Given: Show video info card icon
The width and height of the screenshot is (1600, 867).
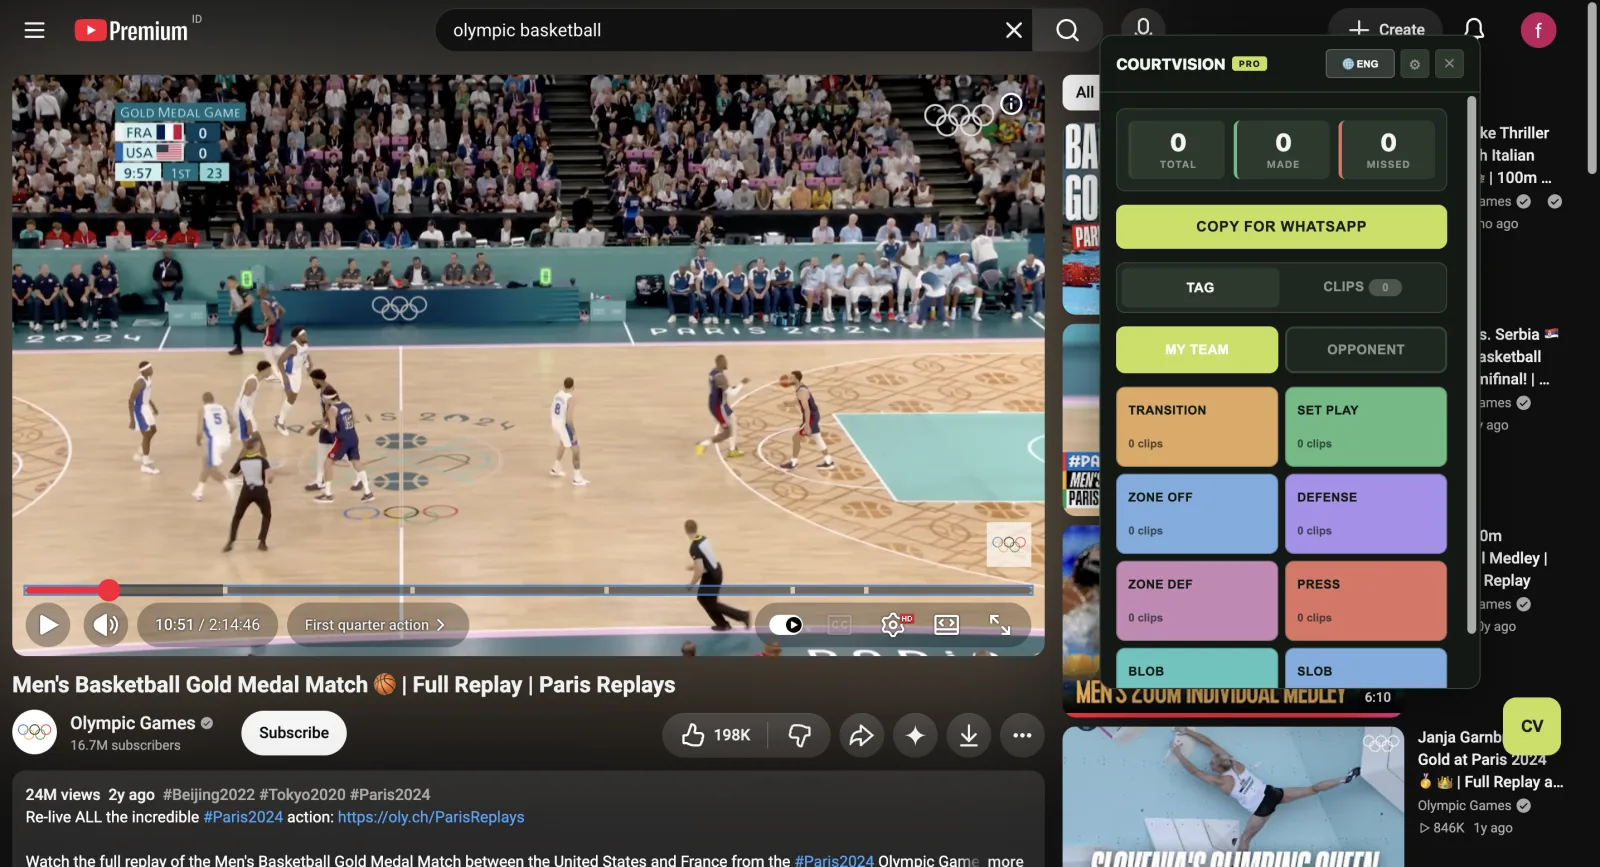Looking at the screenshot, I should pyautogui.click(x=1012, y=104).
